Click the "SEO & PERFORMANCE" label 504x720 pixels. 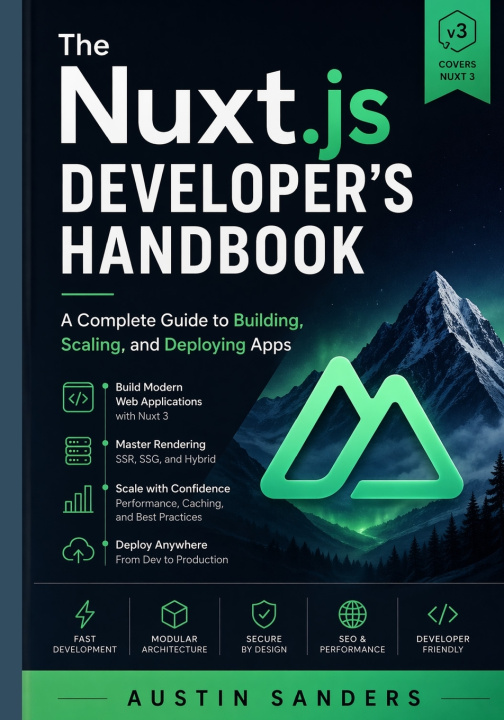click(x=353, y=644)
